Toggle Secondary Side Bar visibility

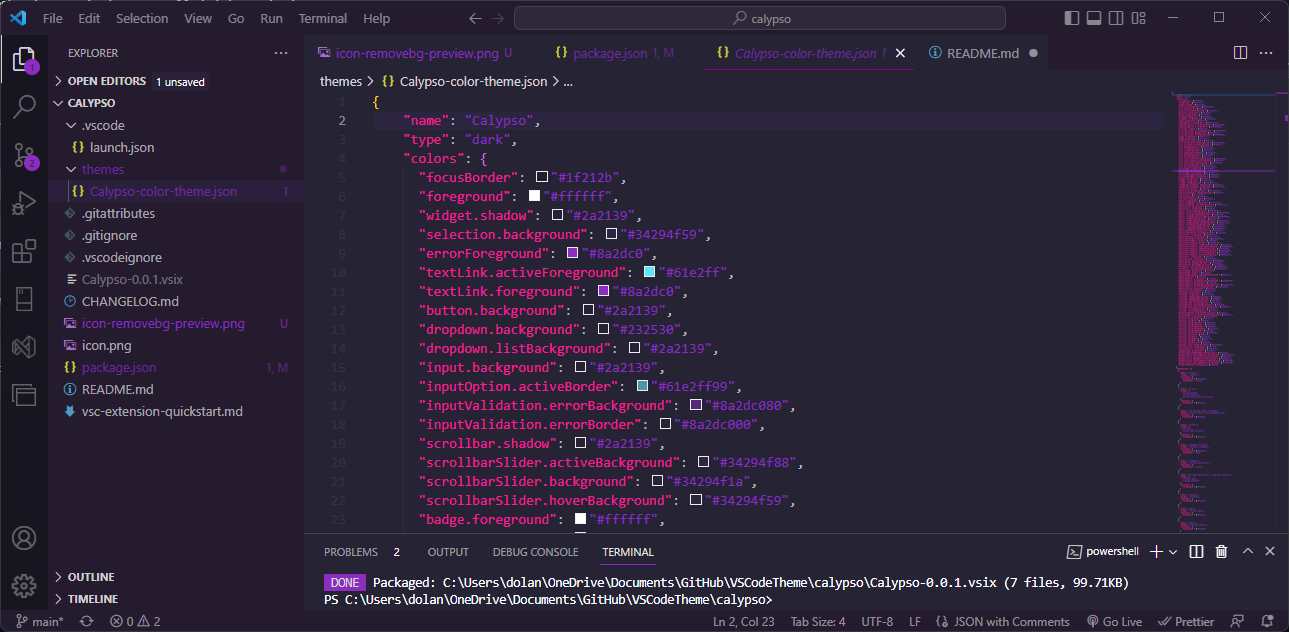pos(1117,18)
